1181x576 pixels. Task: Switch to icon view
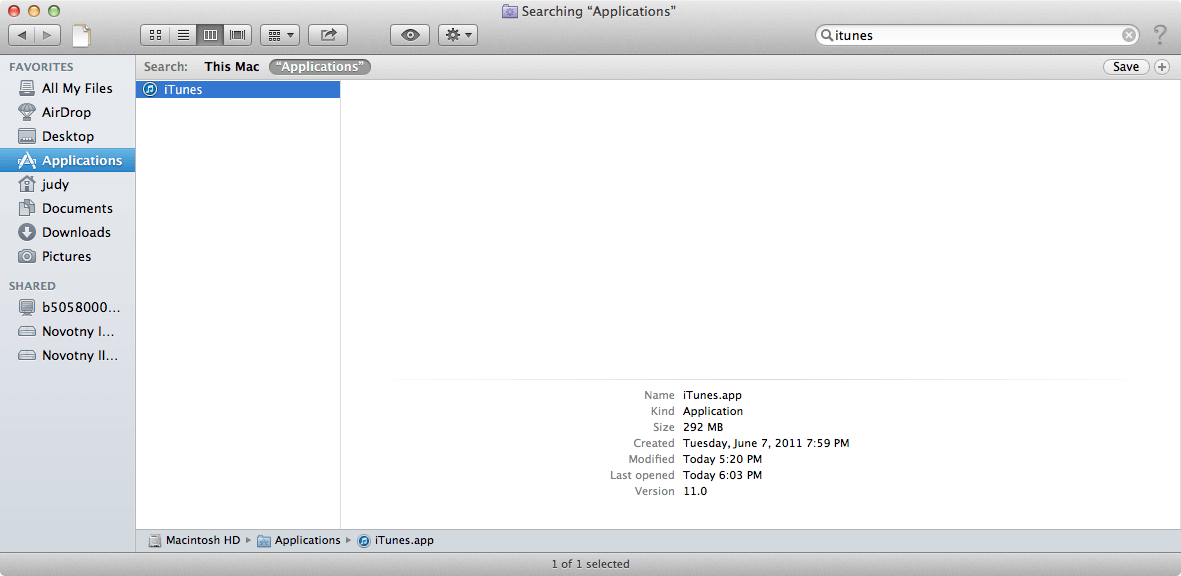click(x=154, y=35)
